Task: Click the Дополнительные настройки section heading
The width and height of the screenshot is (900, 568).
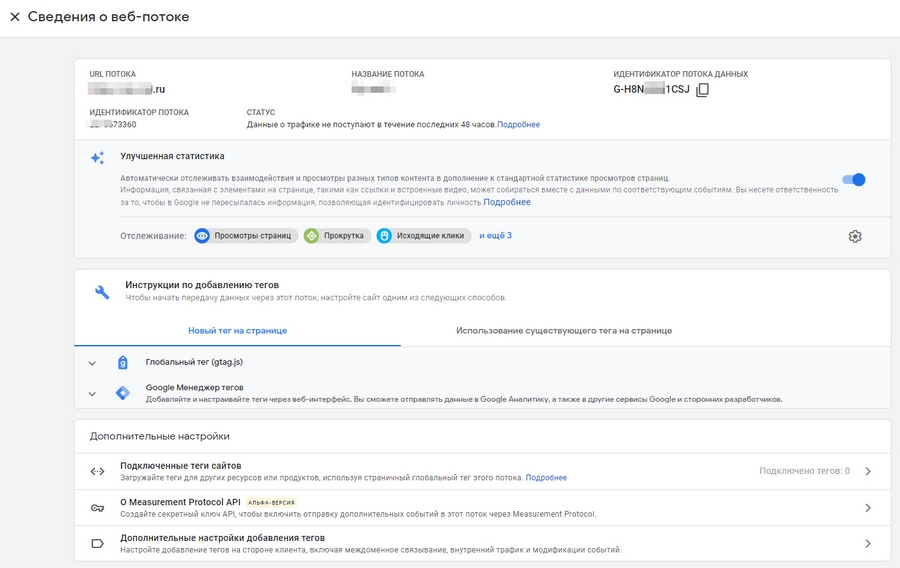Action: tap(160, 436)
